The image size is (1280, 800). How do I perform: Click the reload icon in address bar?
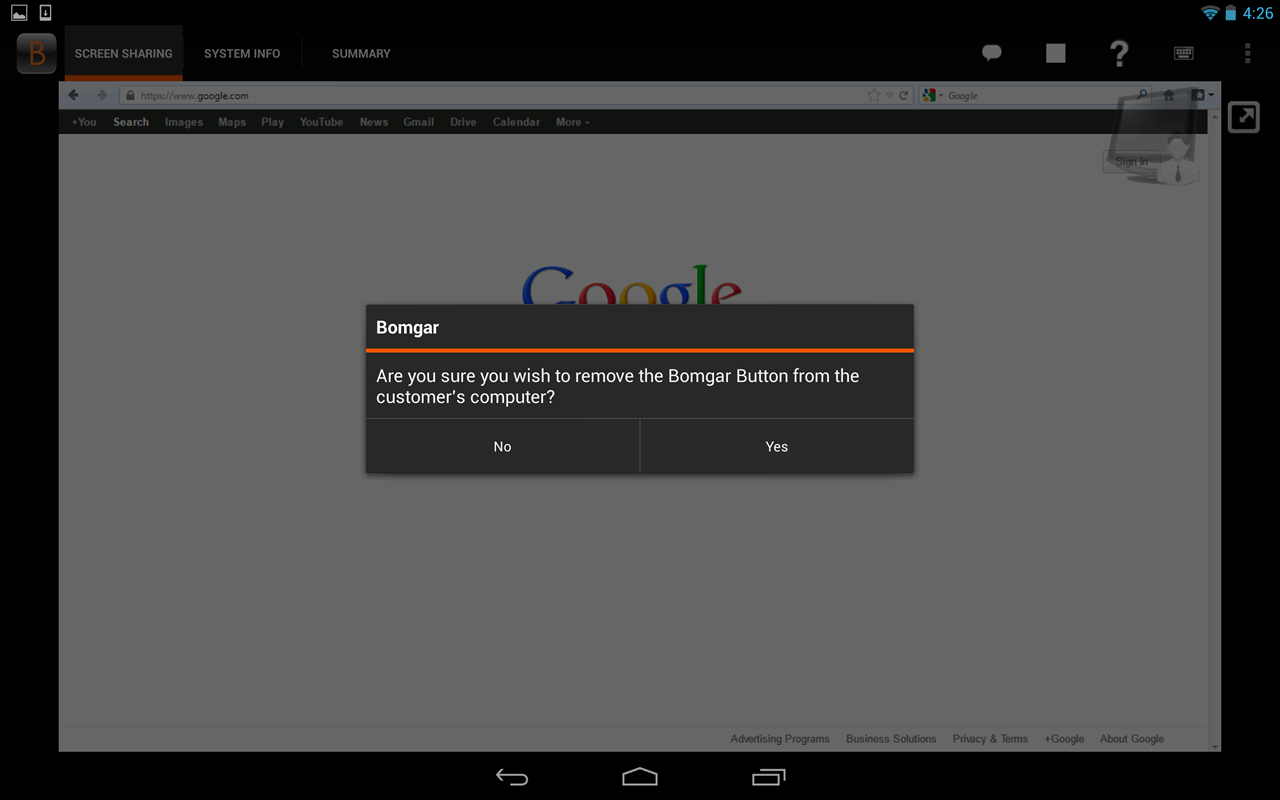click(x=904, y=95)
